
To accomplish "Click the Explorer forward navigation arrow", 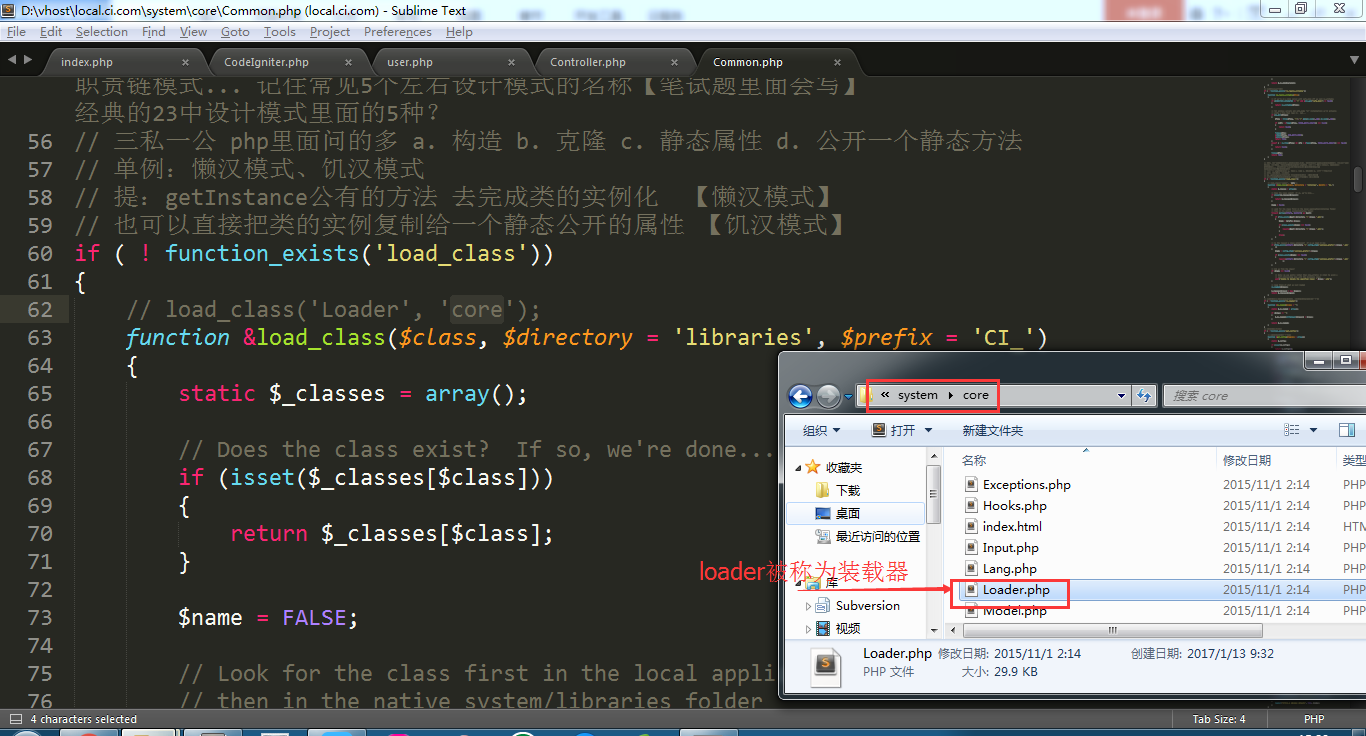I will [x=828, y=396].
